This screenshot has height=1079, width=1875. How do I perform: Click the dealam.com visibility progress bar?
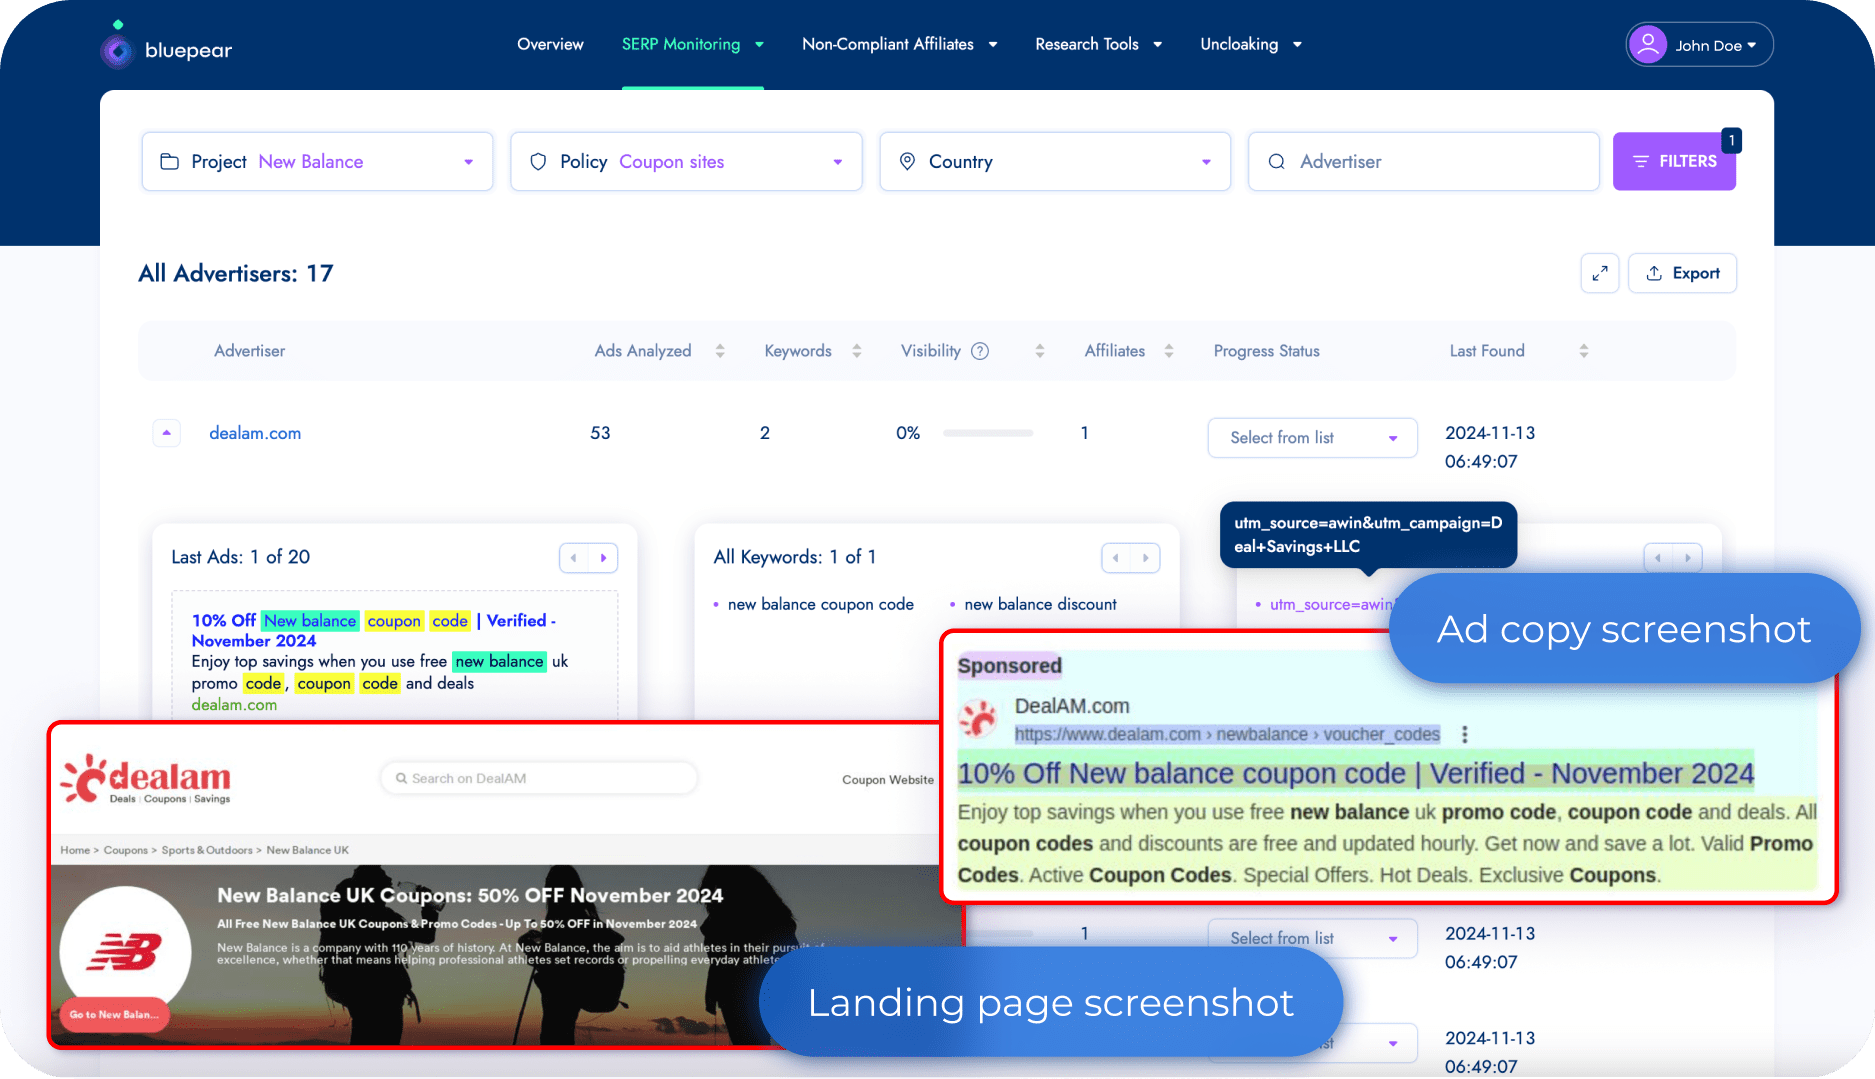pos(988,433)
